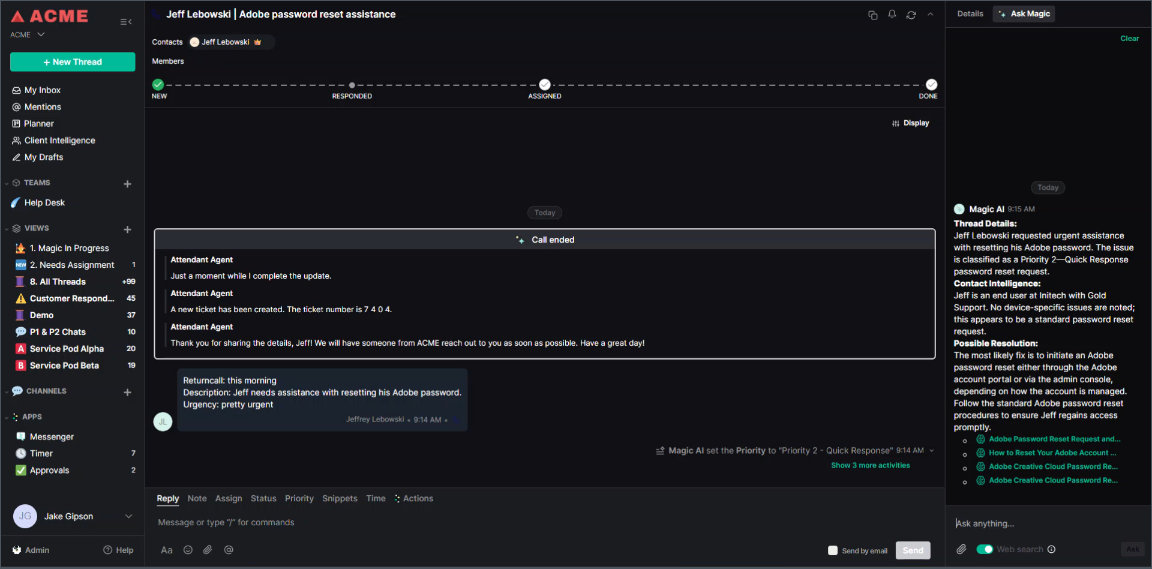Expand the priority activity chevron
The image size is (1152, 569).
[x=932, y=450]
